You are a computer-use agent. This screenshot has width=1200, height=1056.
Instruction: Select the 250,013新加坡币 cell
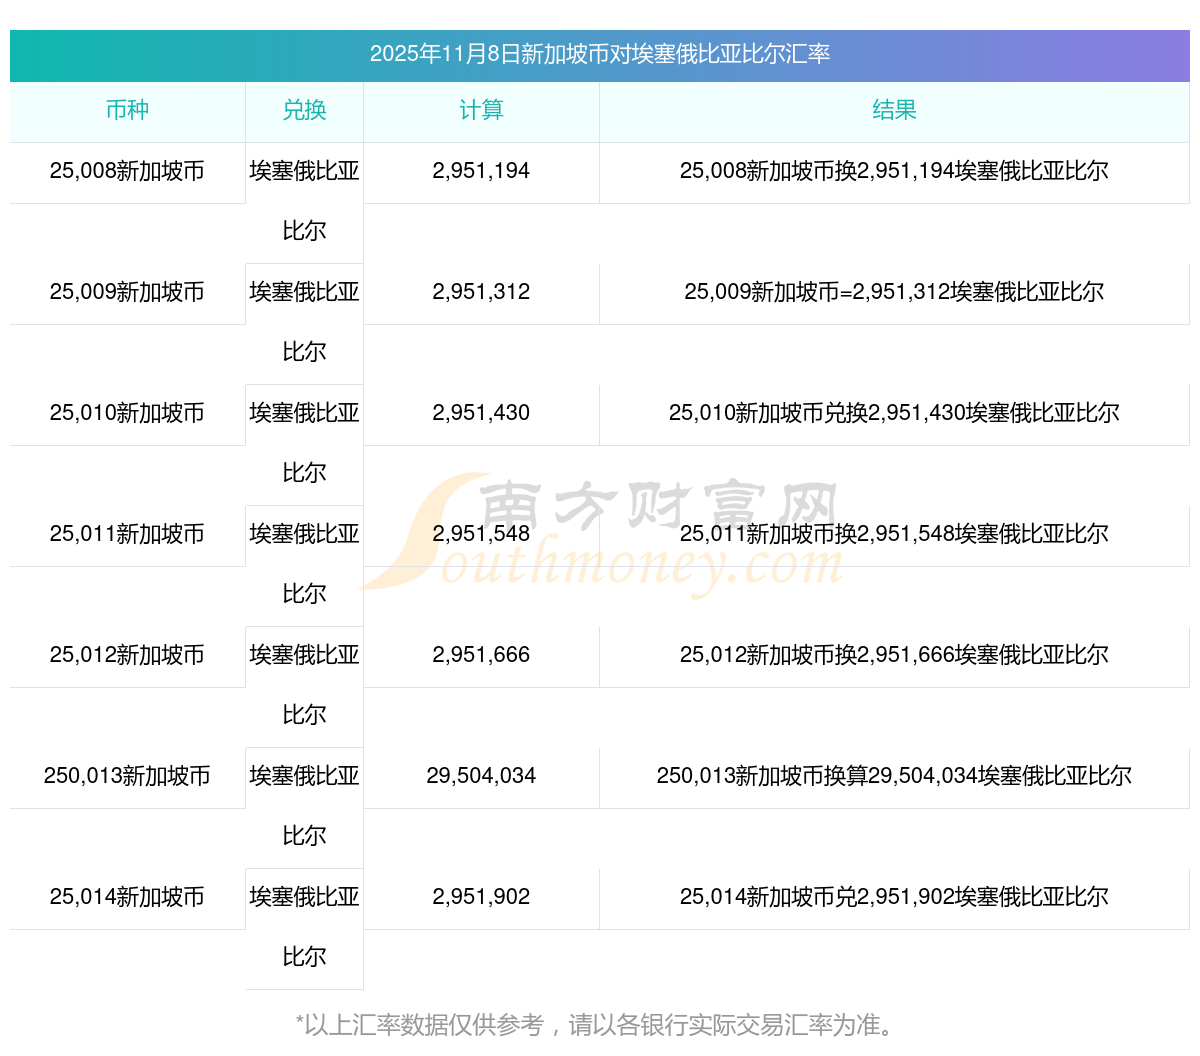127,776
